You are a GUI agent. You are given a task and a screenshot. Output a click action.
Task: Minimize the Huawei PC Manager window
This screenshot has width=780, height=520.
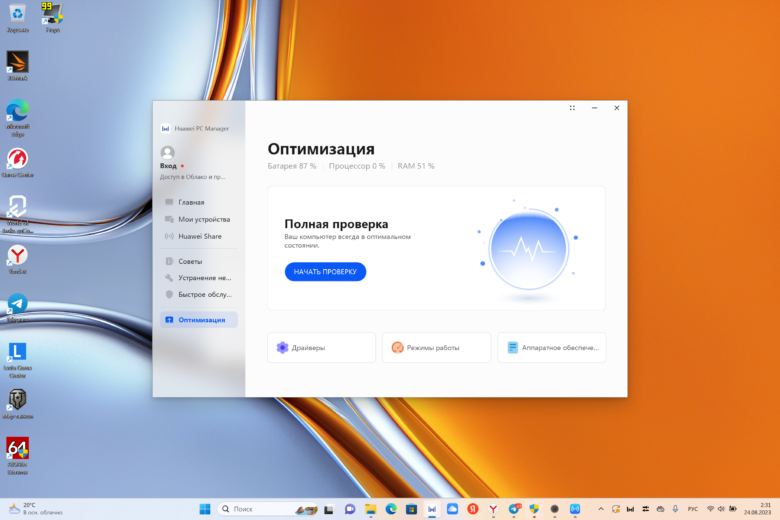coord(594,108)
